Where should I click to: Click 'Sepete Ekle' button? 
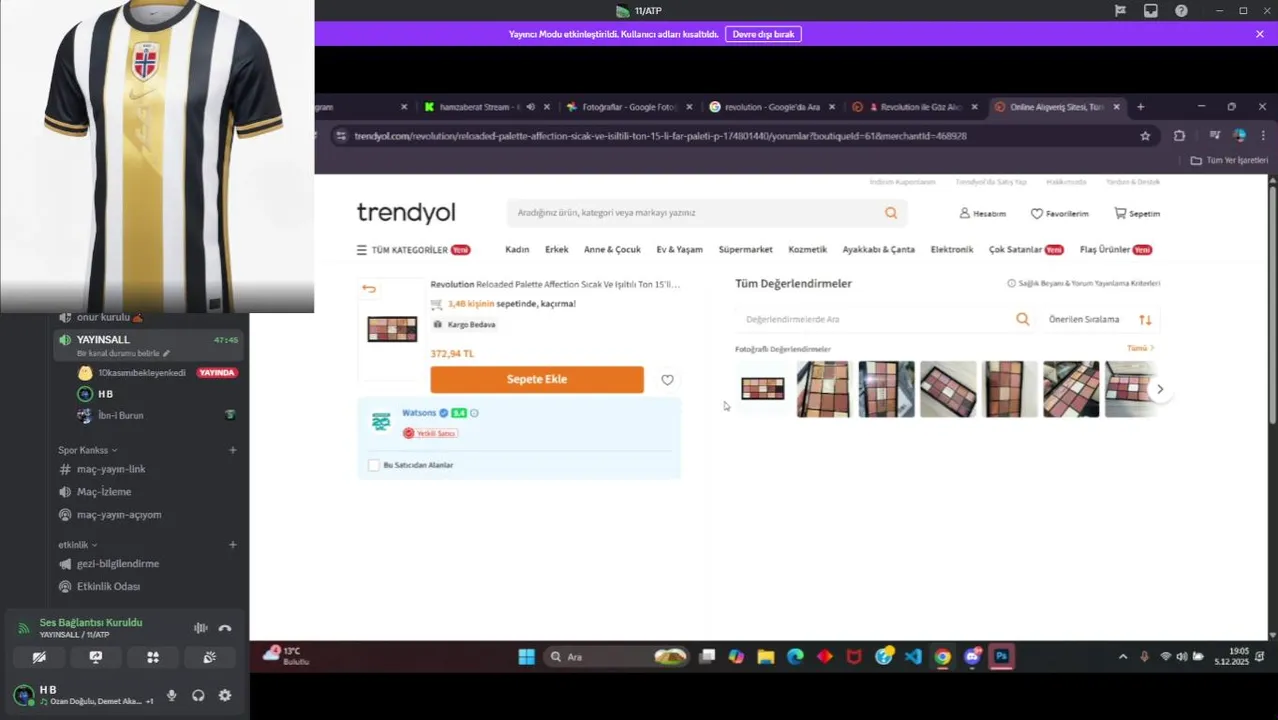tap(537, 379)
